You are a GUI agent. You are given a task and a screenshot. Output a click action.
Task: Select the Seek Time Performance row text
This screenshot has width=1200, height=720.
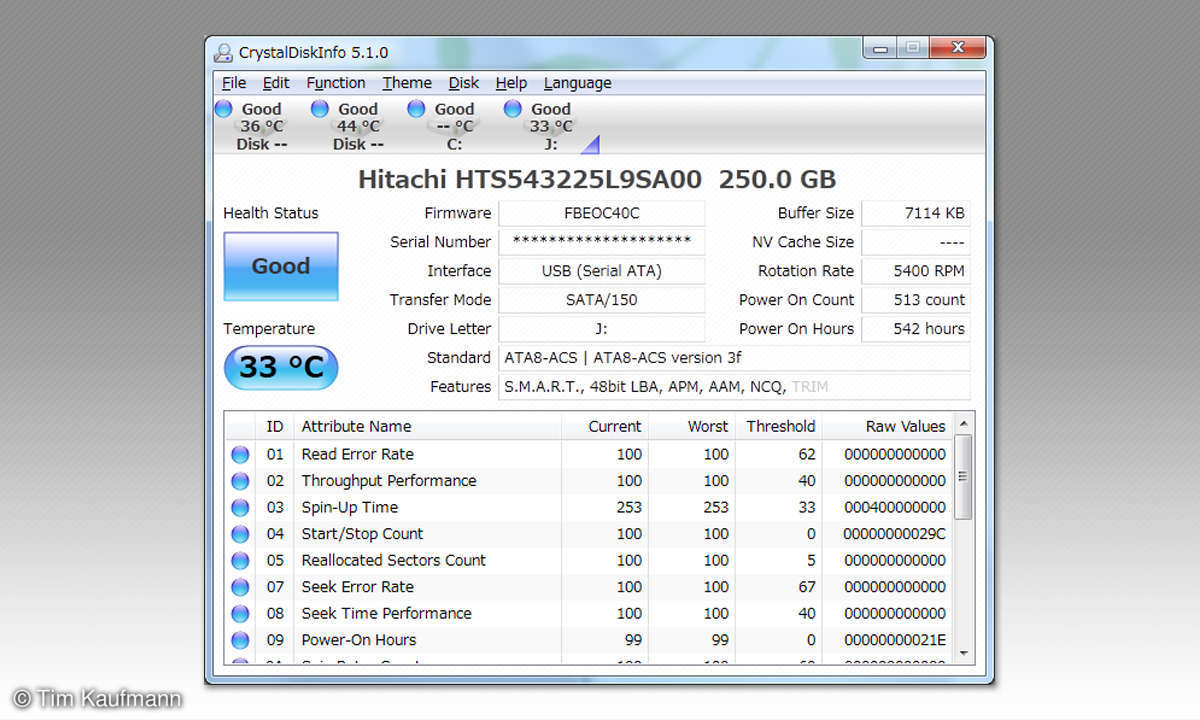click(x=386, y=613)
